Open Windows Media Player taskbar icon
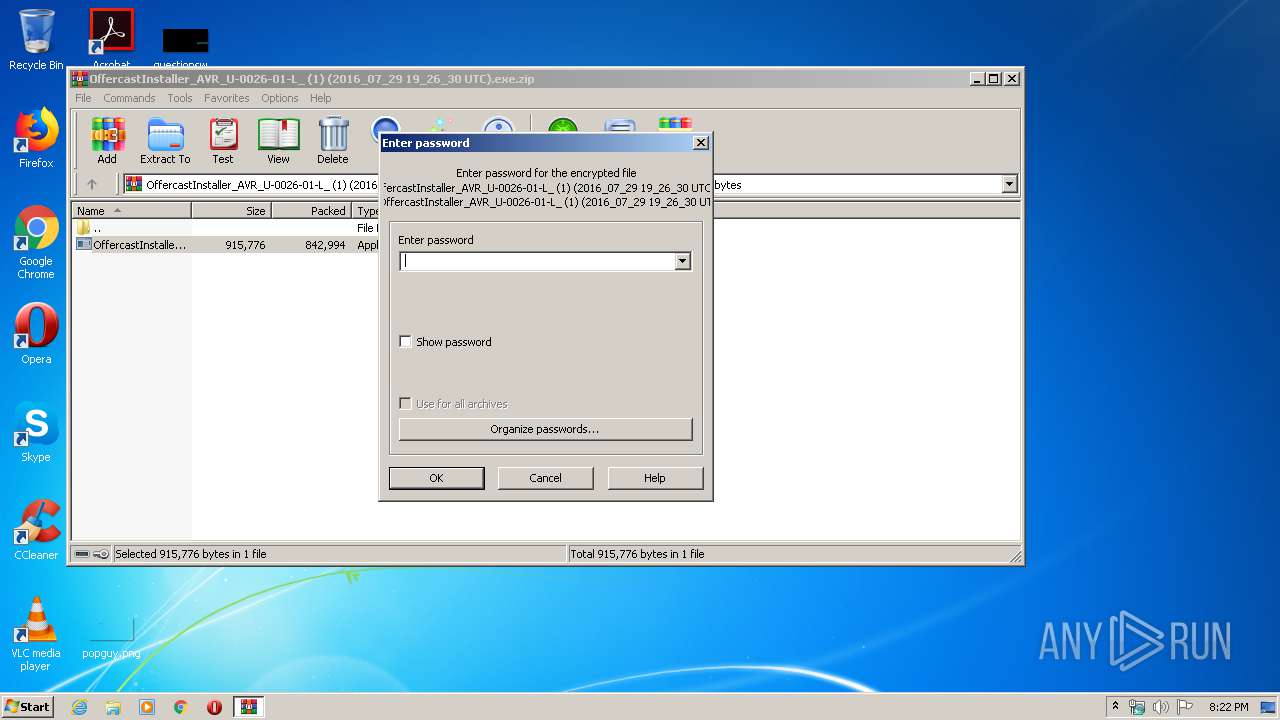This screenshot has height=720, width=1280. tap(147, 707)
